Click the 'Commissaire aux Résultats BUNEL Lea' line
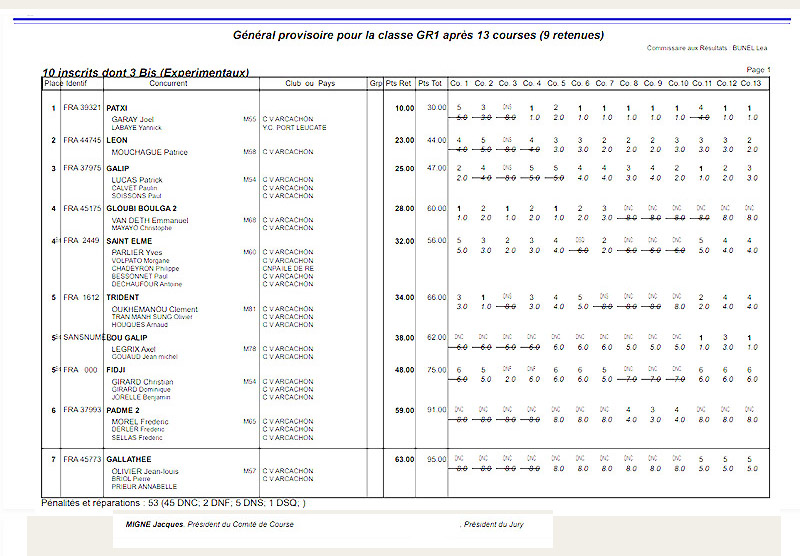800x556 pixels. (707, 48)
